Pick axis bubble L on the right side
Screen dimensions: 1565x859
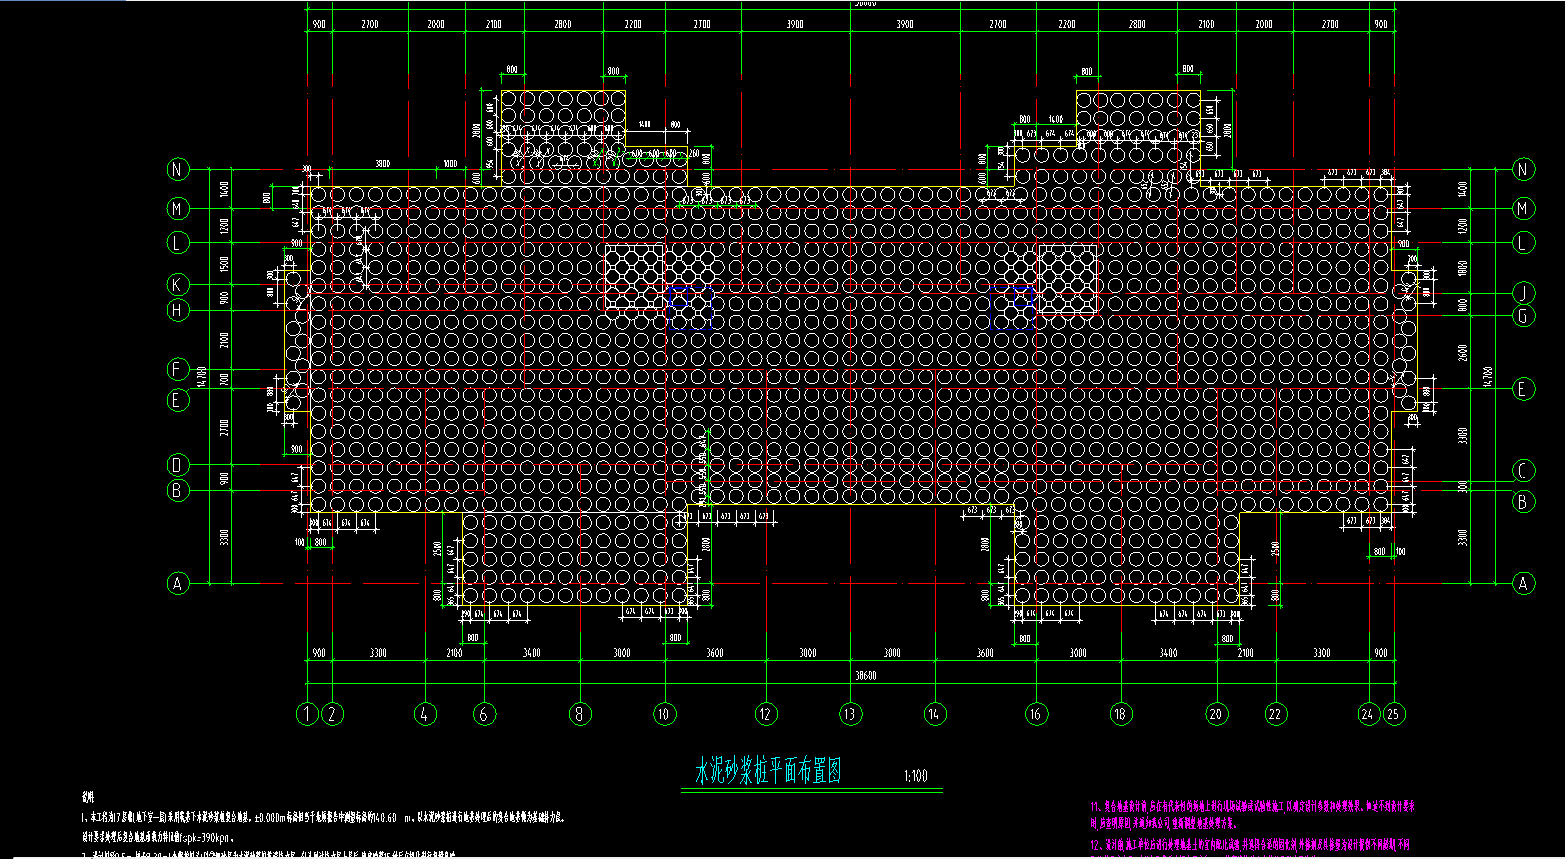1523,242
